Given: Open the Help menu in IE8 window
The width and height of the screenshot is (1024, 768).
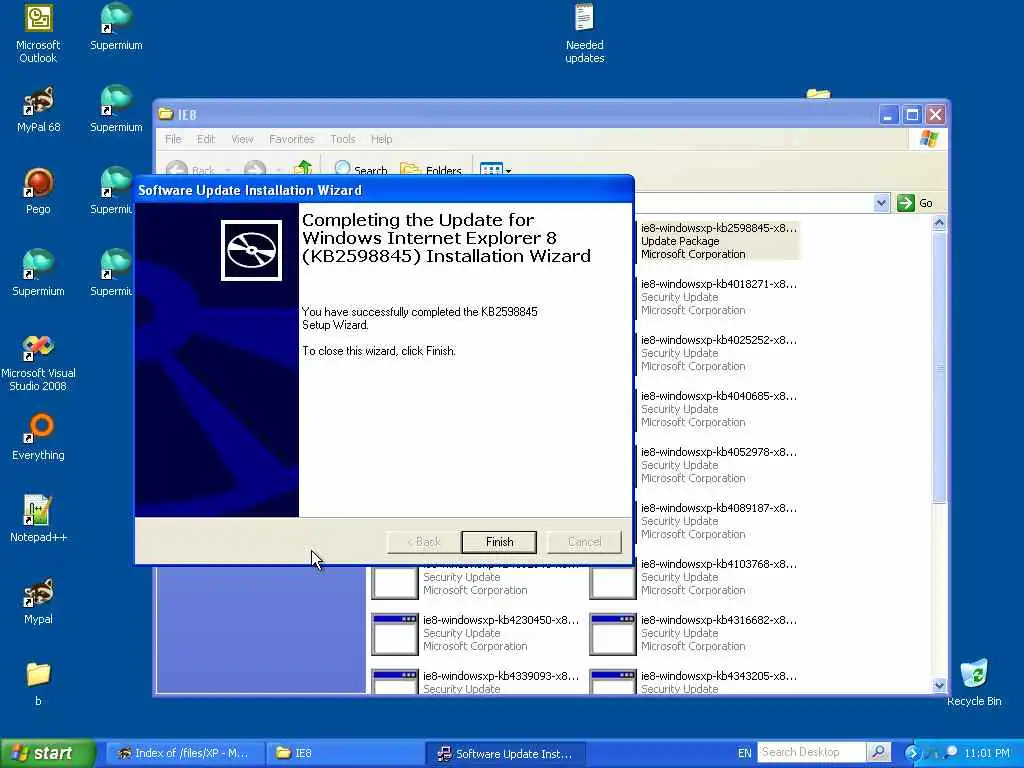Looking at the screenshot, I should 381,139.
